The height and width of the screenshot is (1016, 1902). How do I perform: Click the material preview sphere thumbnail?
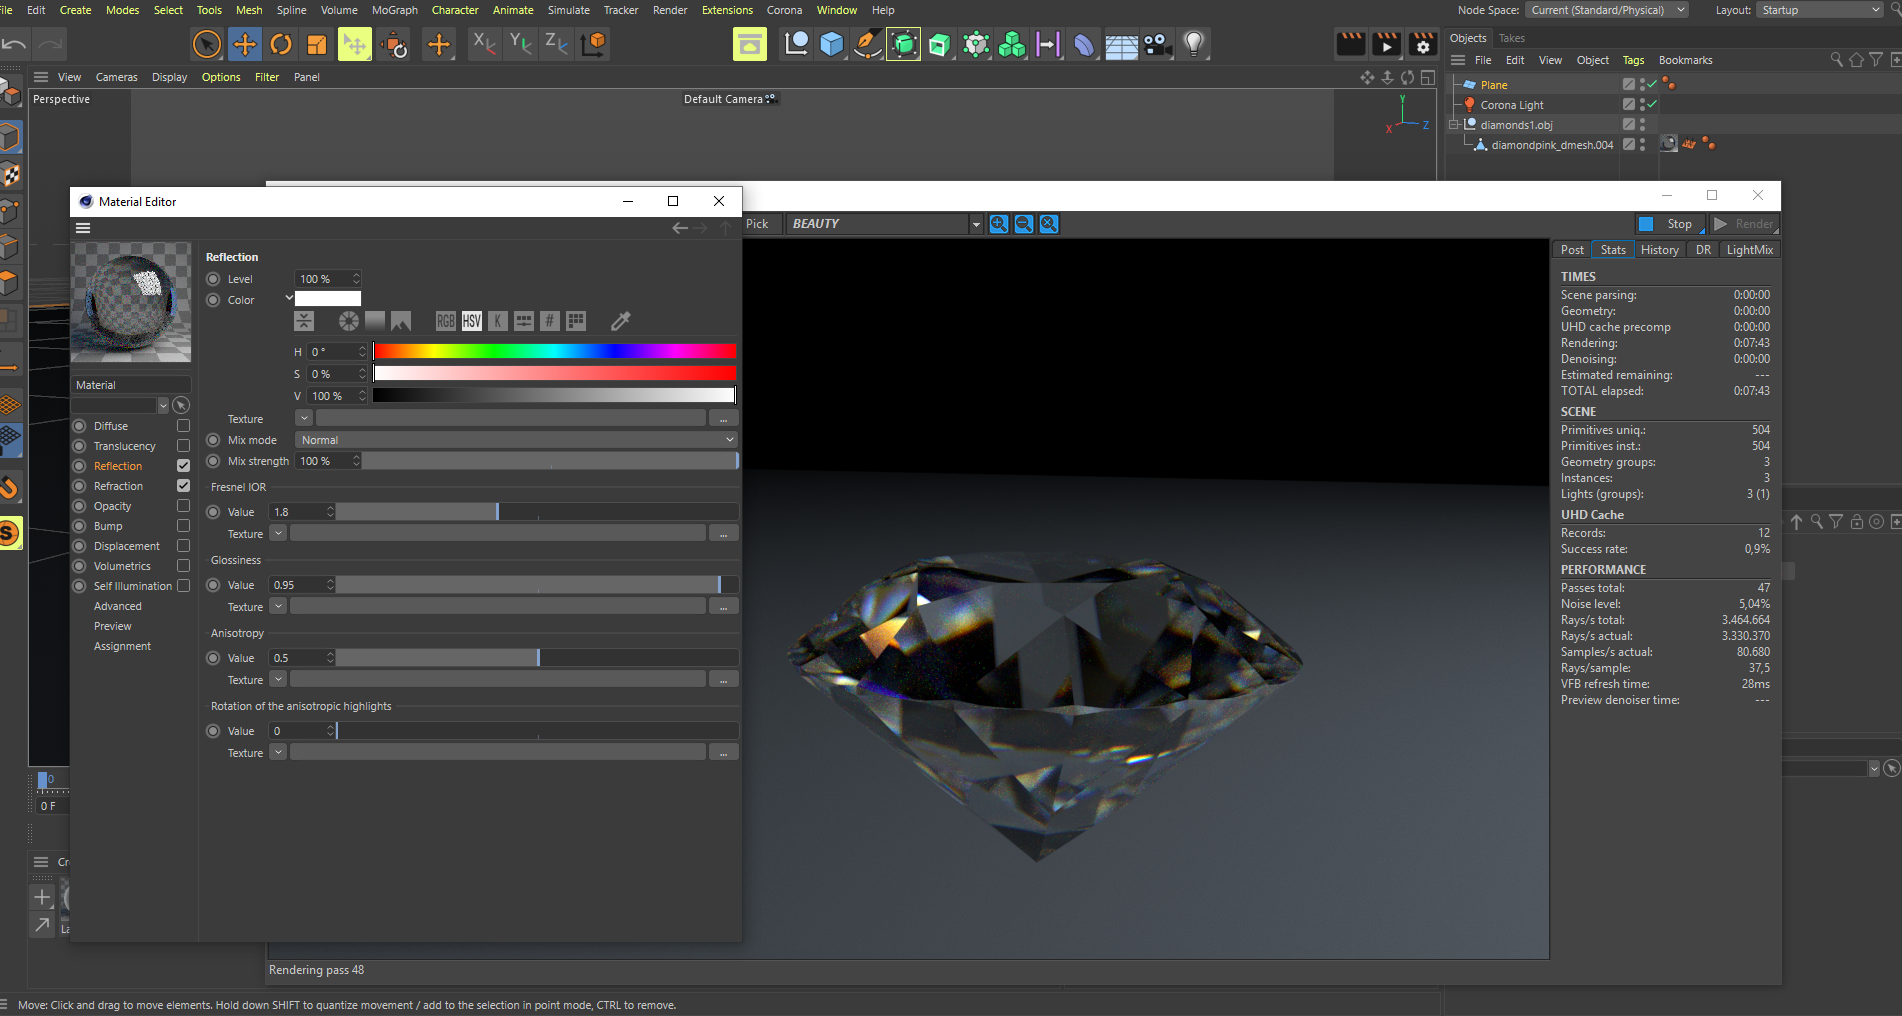(131, 302)
